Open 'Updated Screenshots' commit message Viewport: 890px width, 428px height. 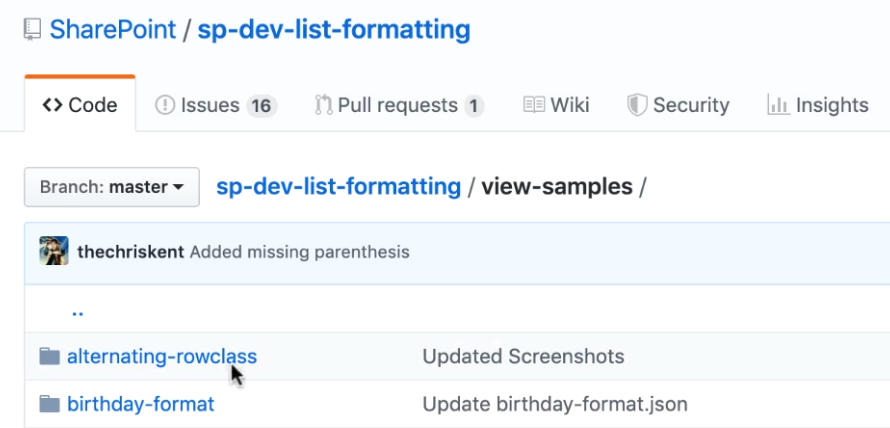(x=523, y=356)
